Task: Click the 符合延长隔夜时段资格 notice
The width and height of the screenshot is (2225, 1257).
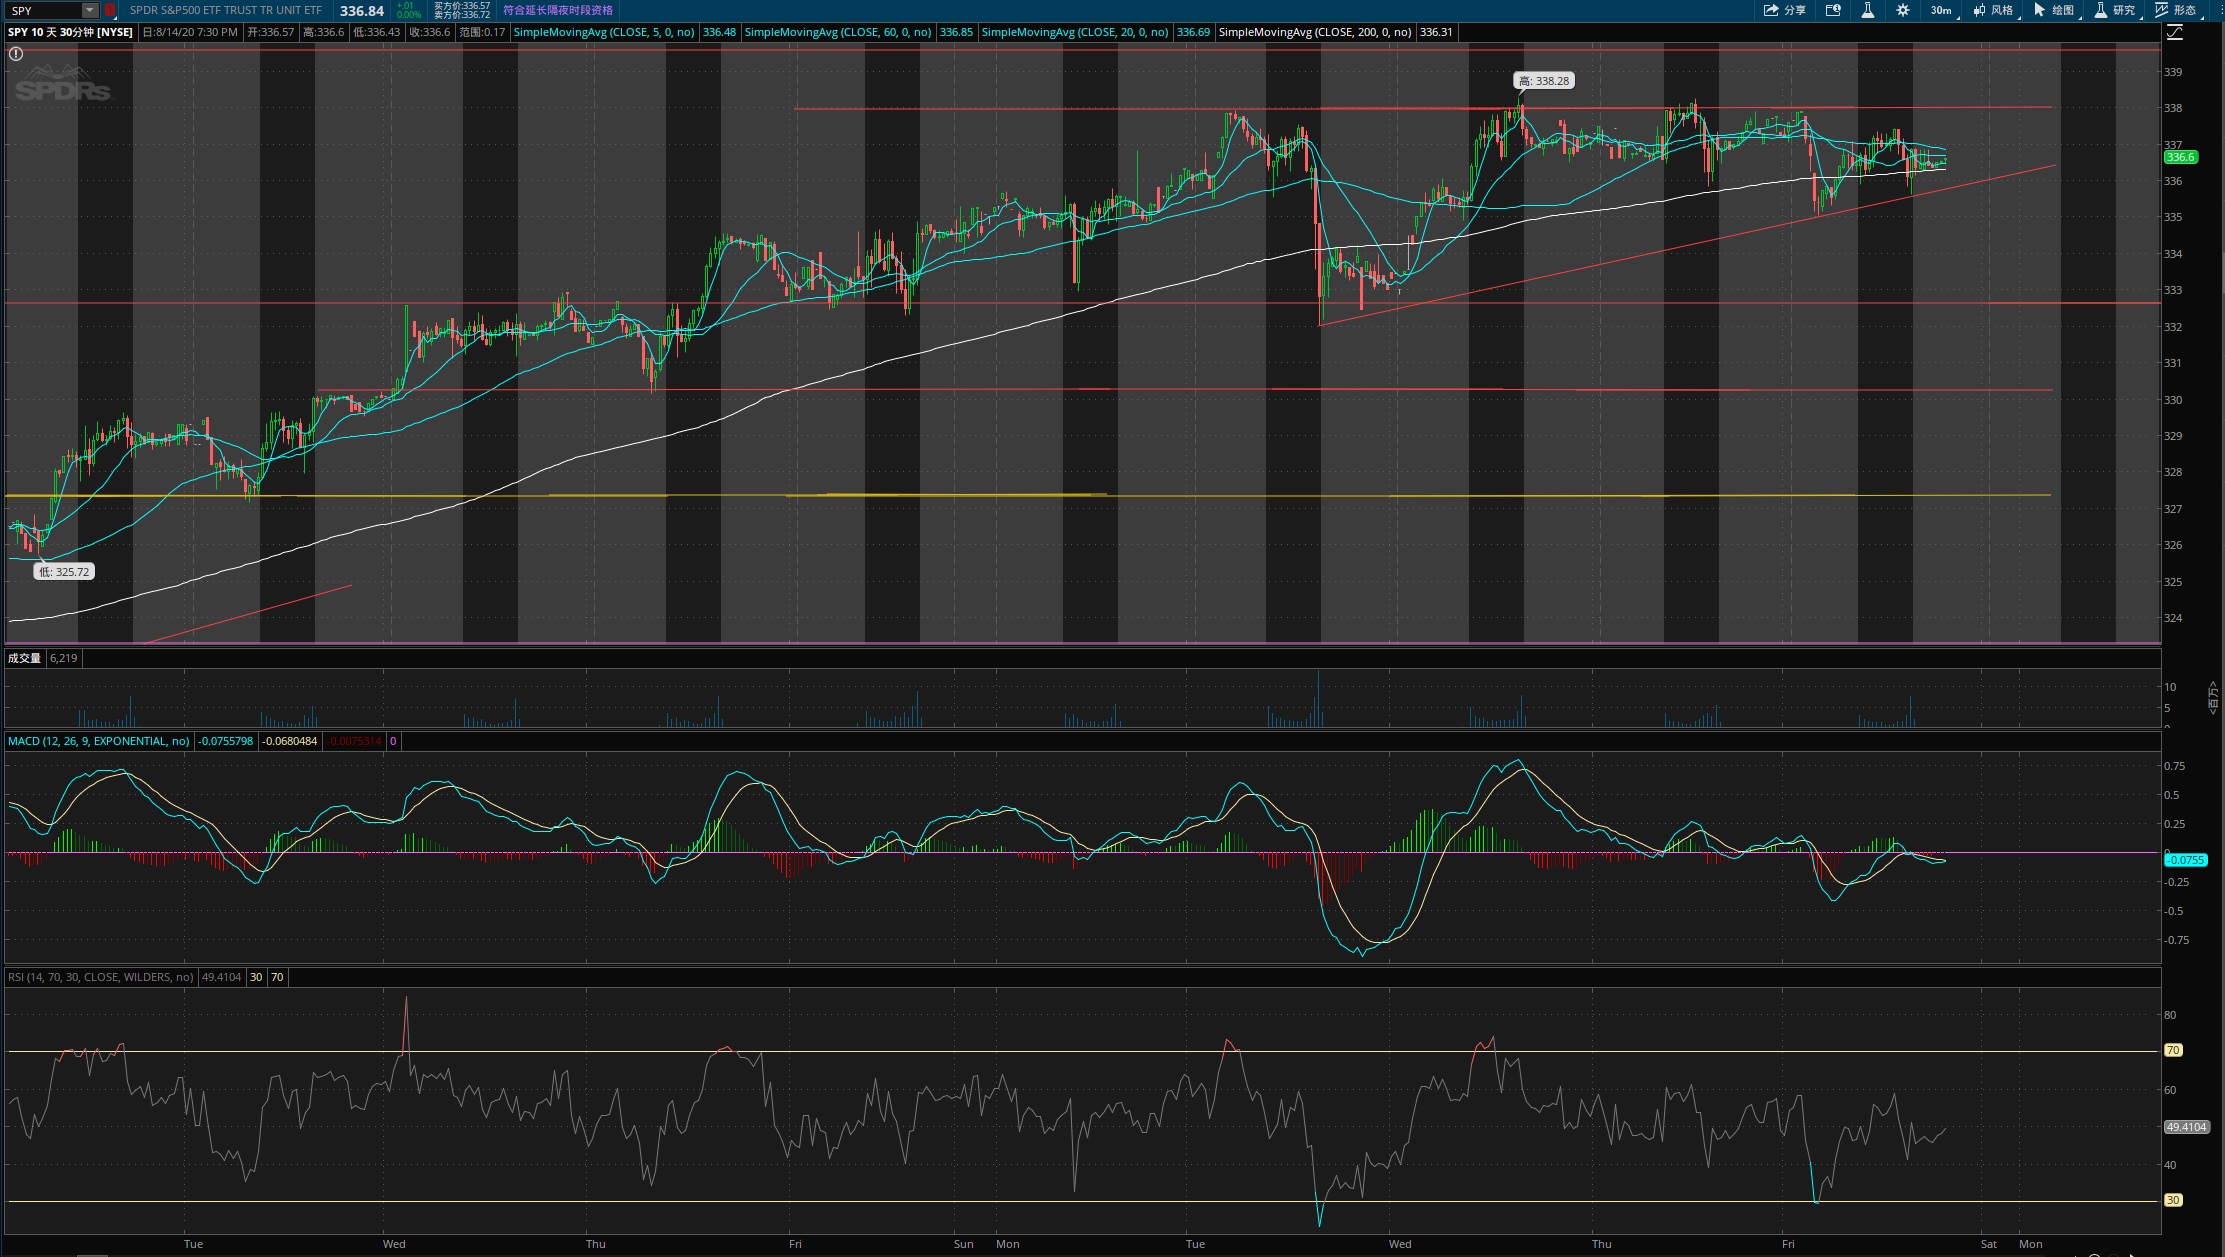Action: coord(558,10)
